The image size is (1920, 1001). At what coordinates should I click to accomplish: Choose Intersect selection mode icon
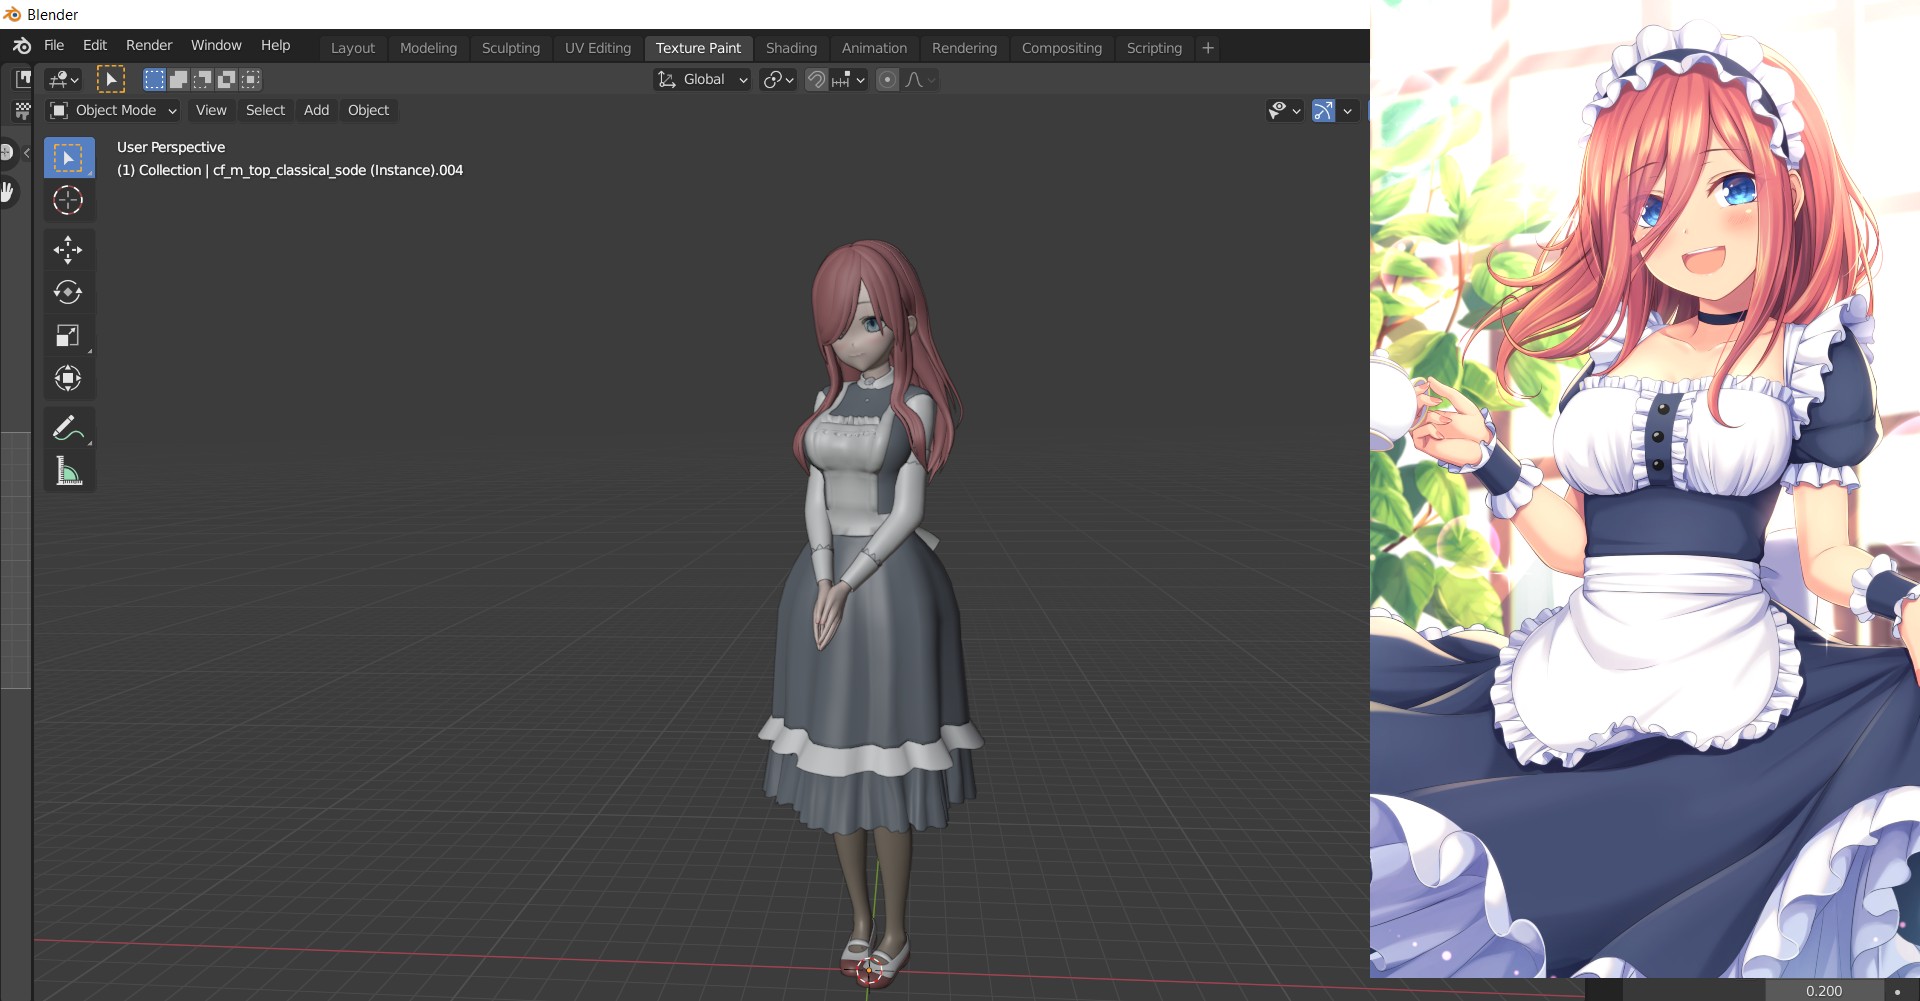click(x=251, y=79)
